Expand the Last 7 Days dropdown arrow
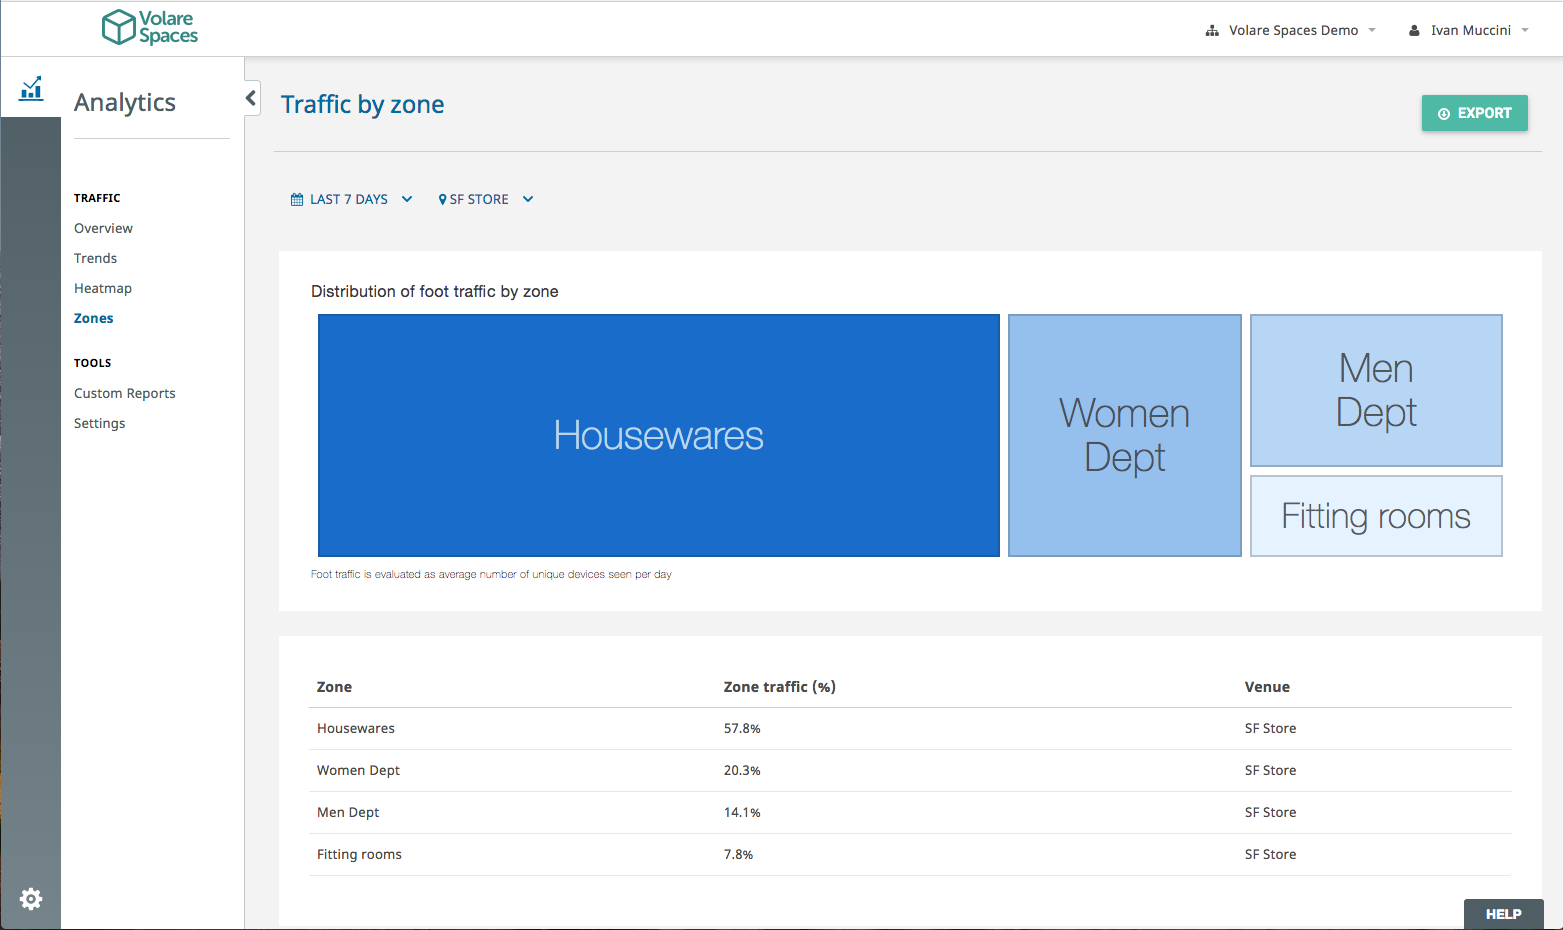The width and height of the screenshot is (1563, 930). tap(407, 199)
